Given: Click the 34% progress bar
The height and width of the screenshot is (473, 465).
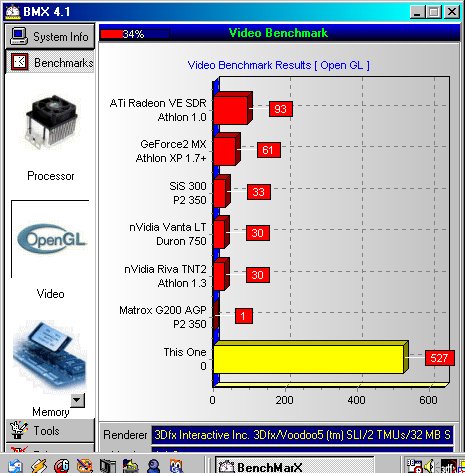Looking at the screenshot, I should click(135, 34).
